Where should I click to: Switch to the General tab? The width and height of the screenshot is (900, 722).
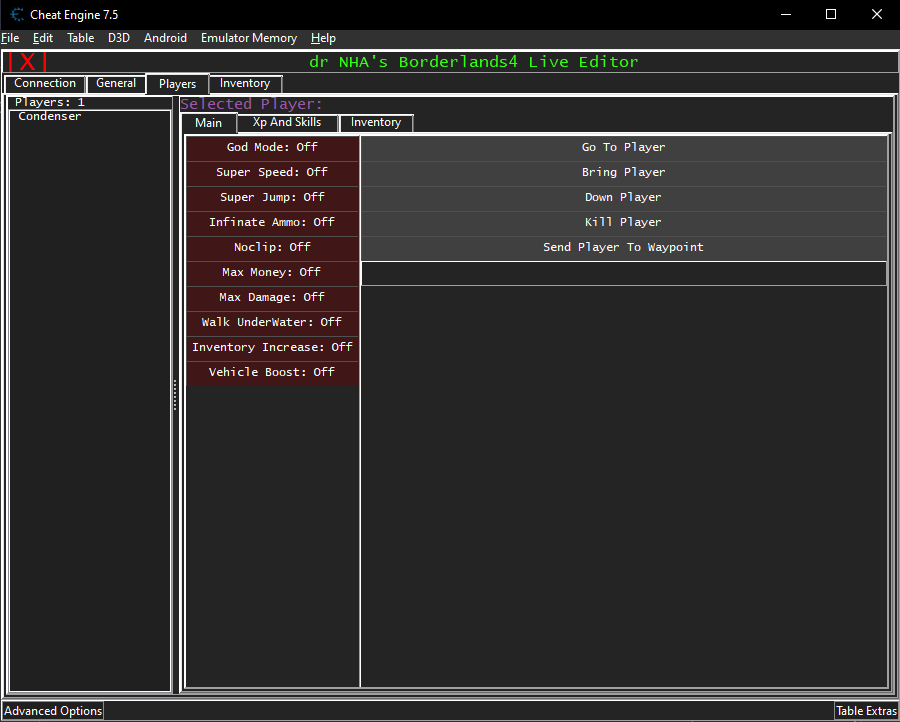(116, 84)
